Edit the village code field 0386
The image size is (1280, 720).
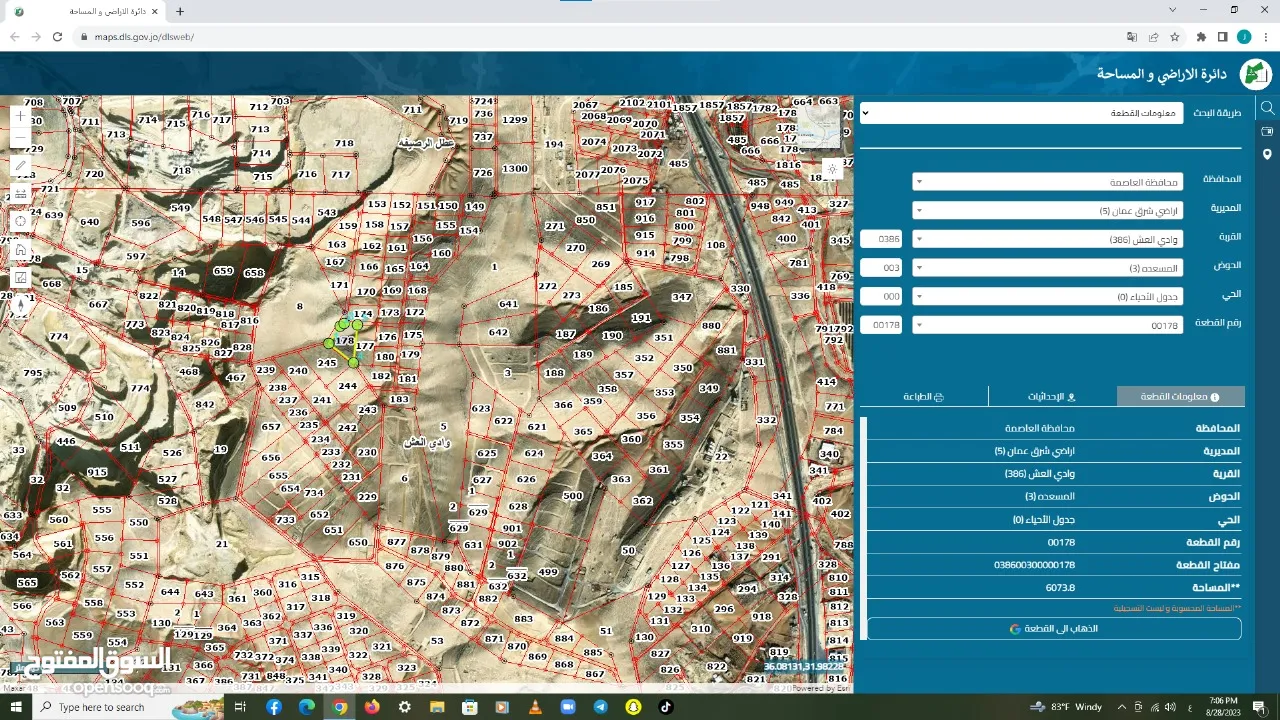click(x=881, y=240)
